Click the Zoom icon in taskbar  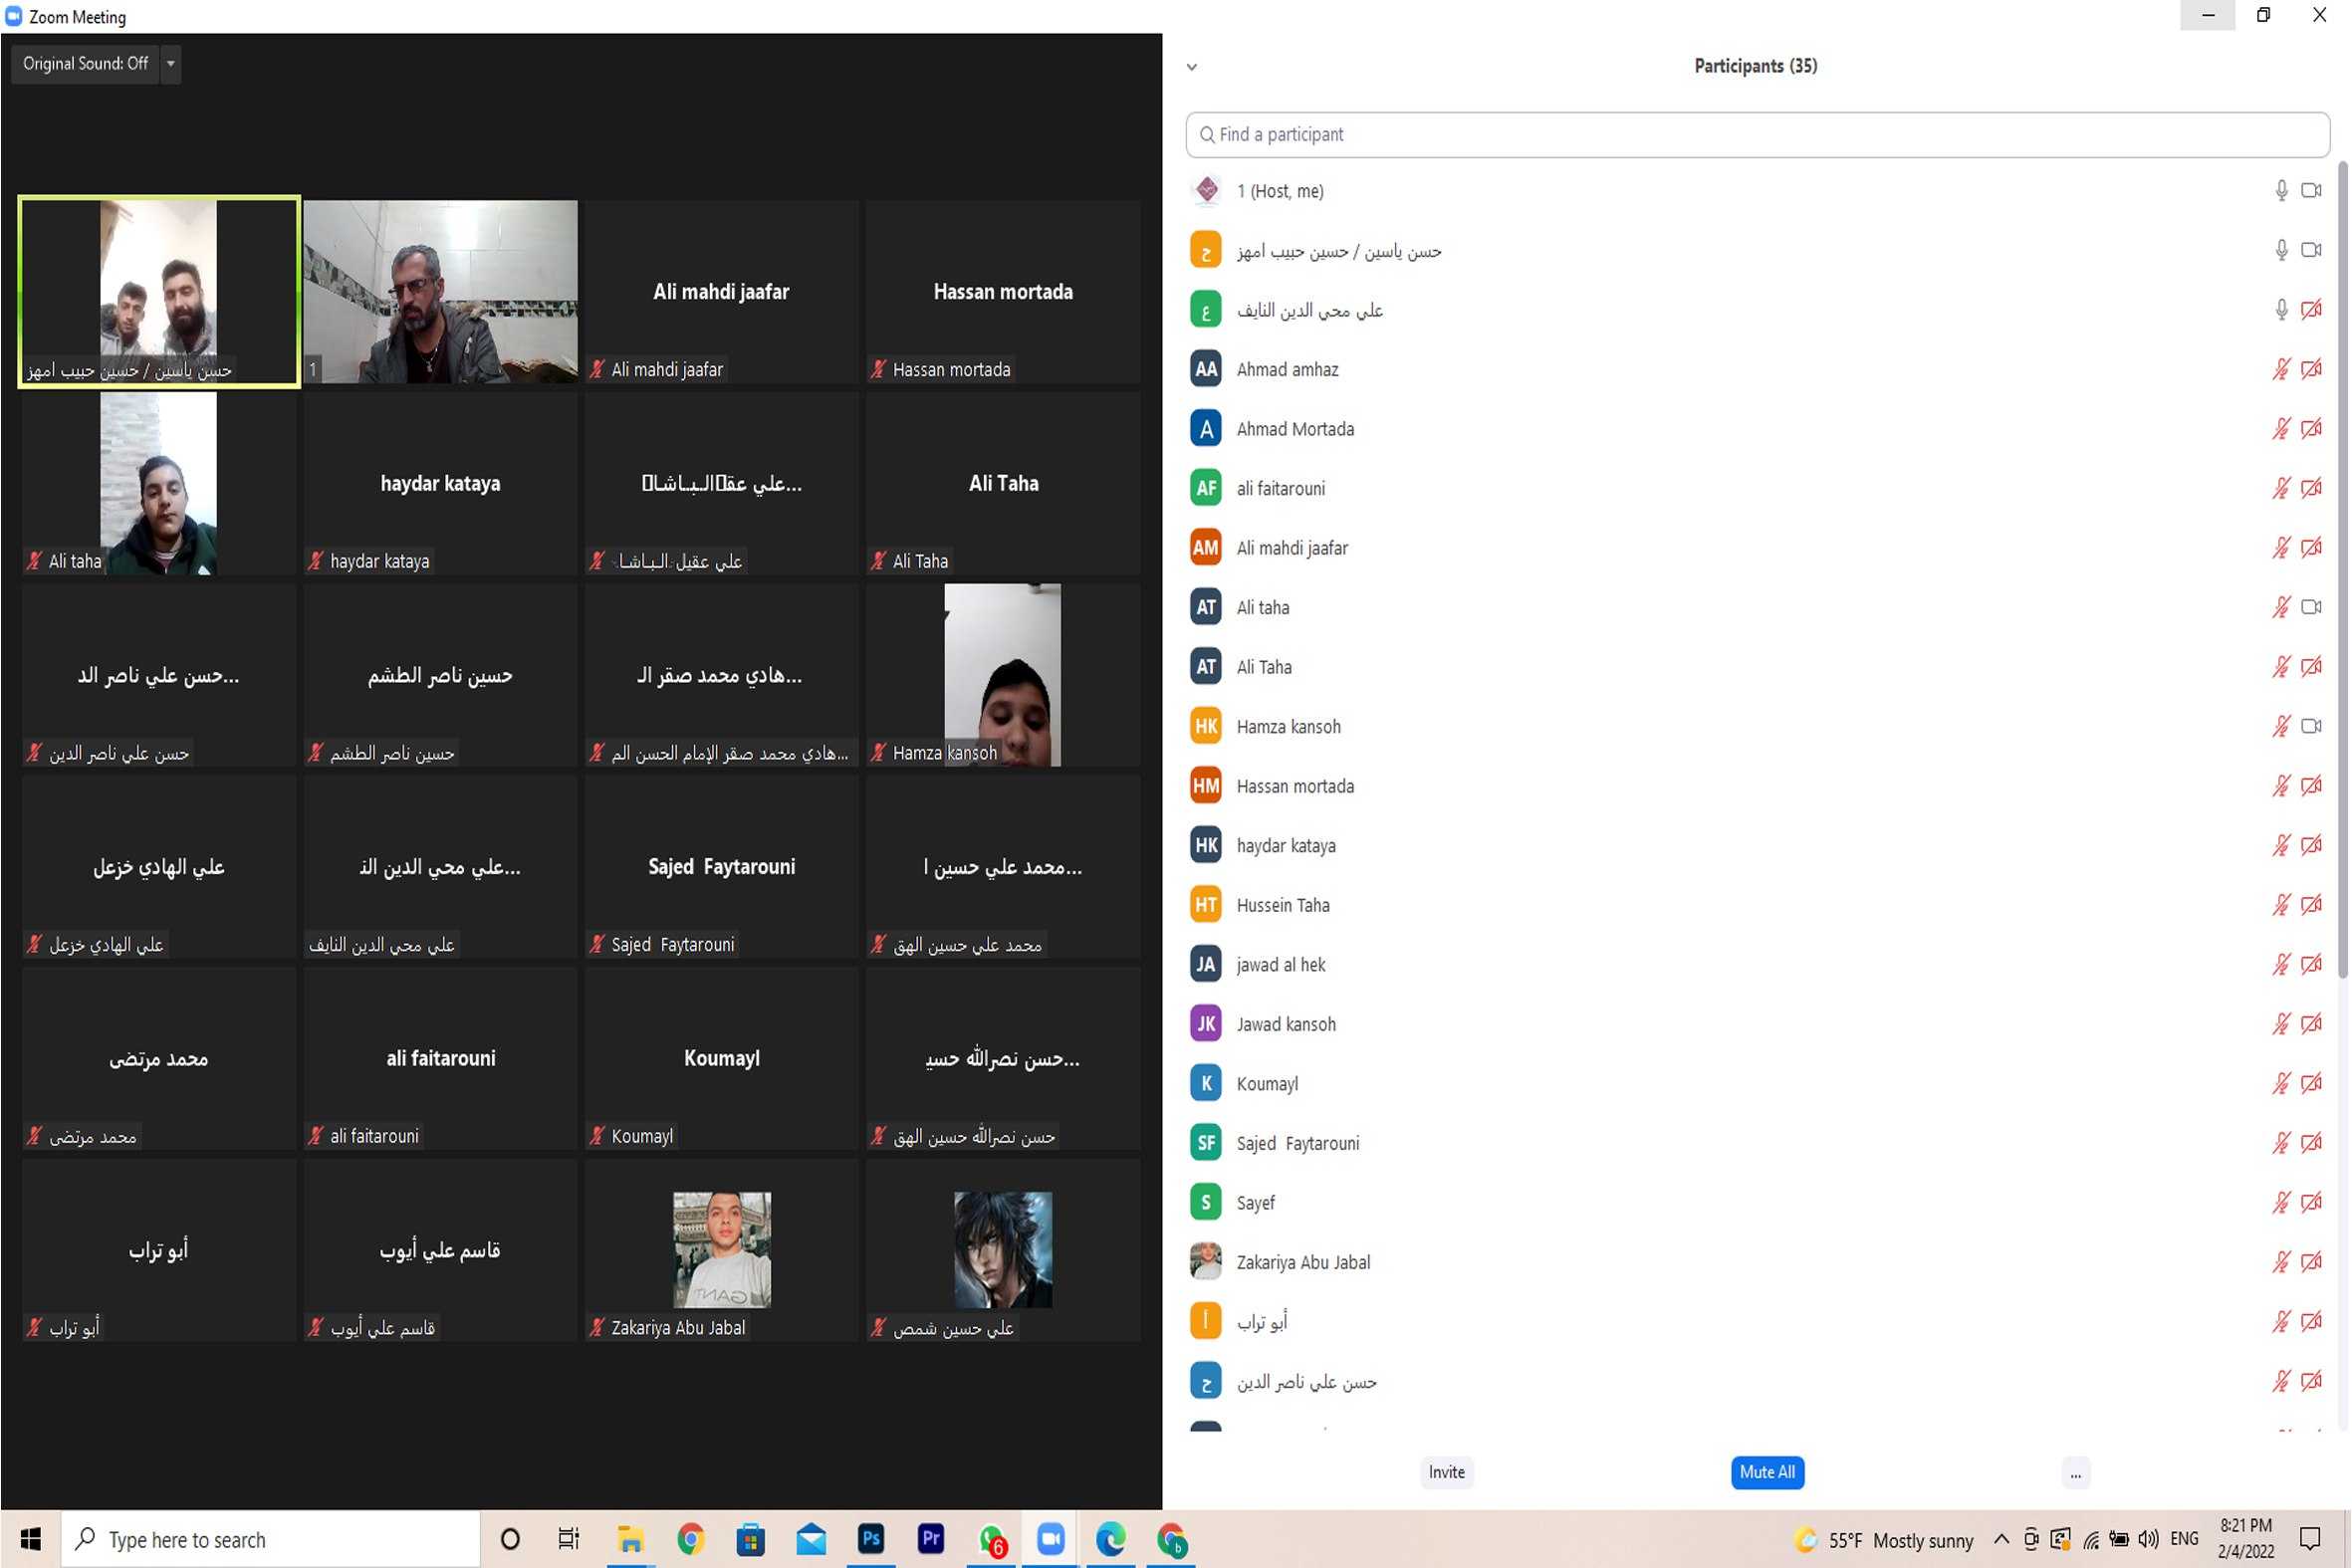(x=1051, y=1539)
